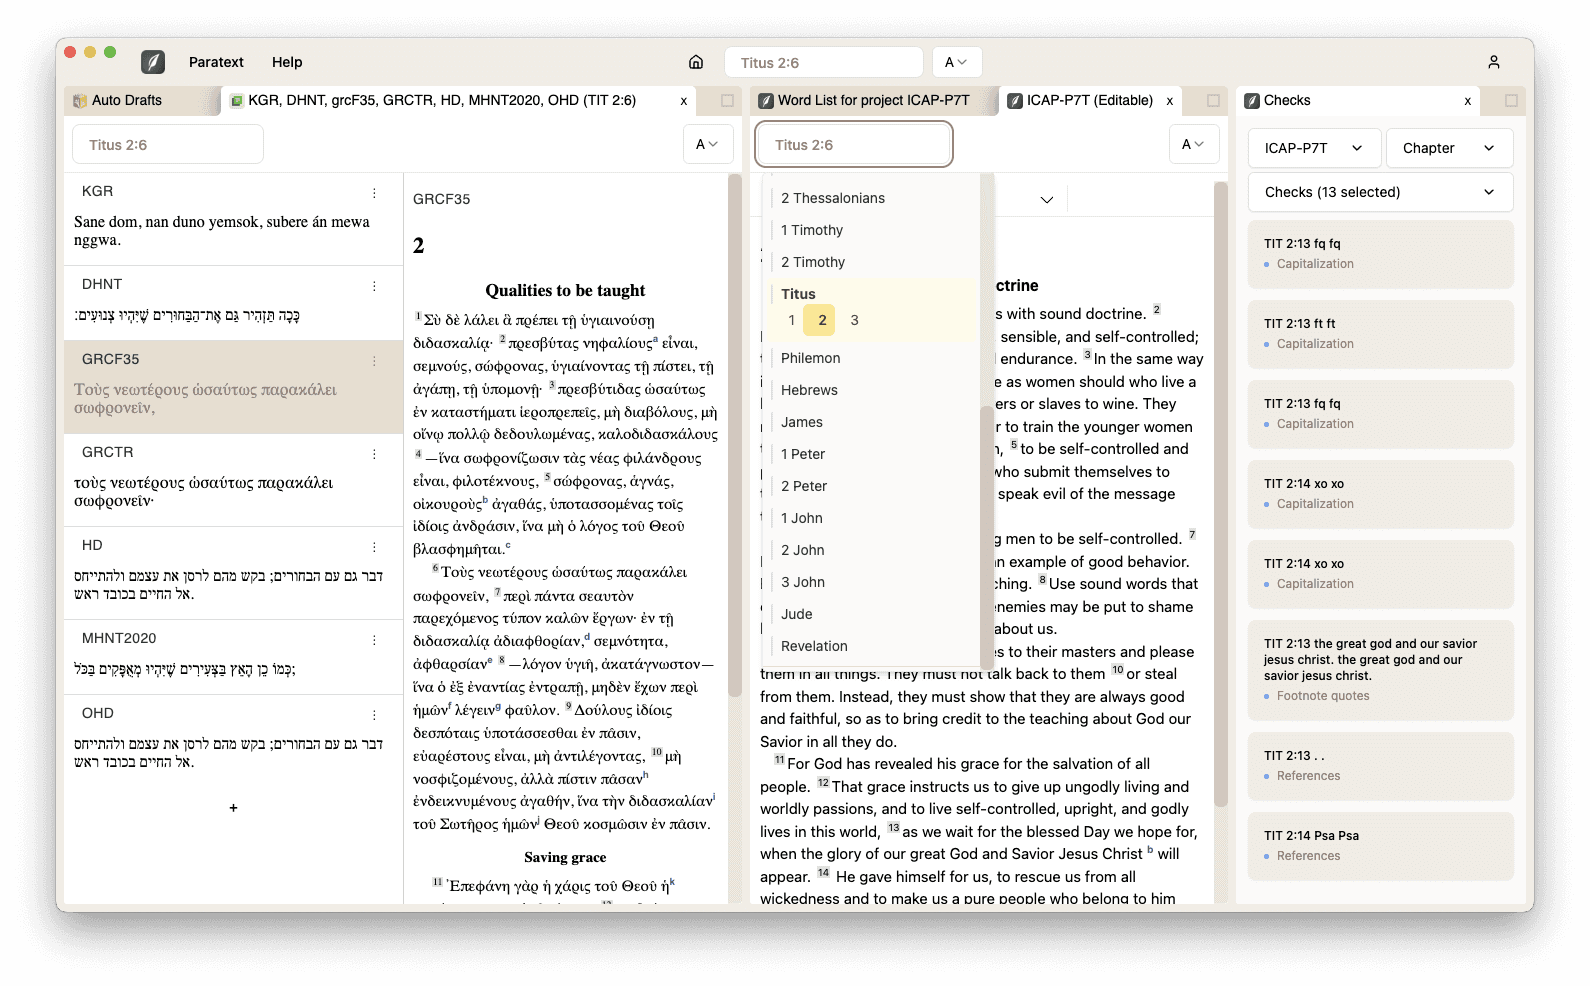1590x986 pixels.
Task: Maximize the ICAP-P7T editor panel
Action: pyautogui.click(x=1213, y=101)
